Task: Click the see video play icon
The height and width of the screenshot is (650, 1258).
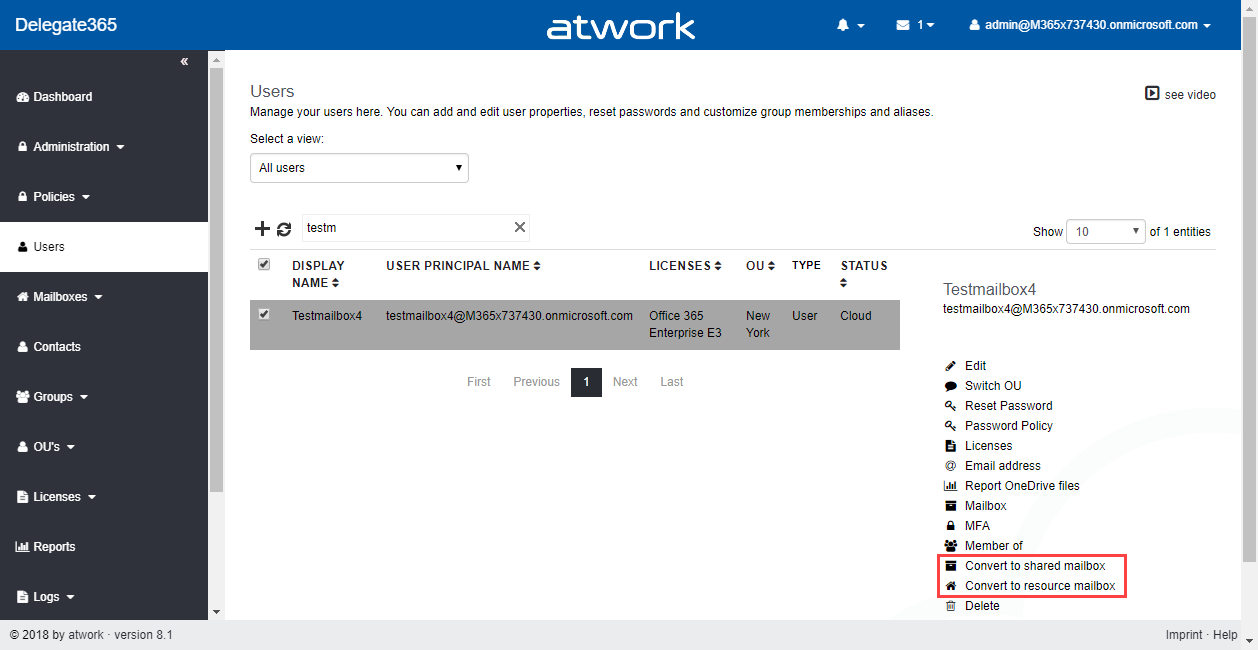Action: [x=1152, y=94]
